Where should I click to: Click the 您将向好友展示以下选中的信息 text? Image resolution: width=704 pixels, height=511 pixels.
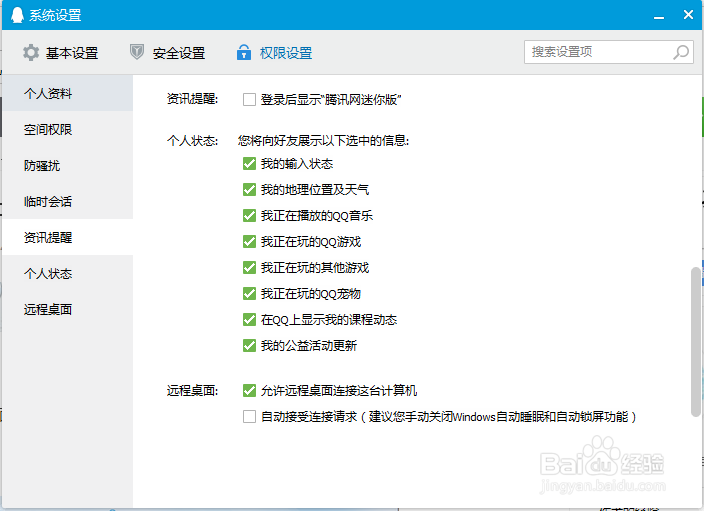click(x=323, y=141)
